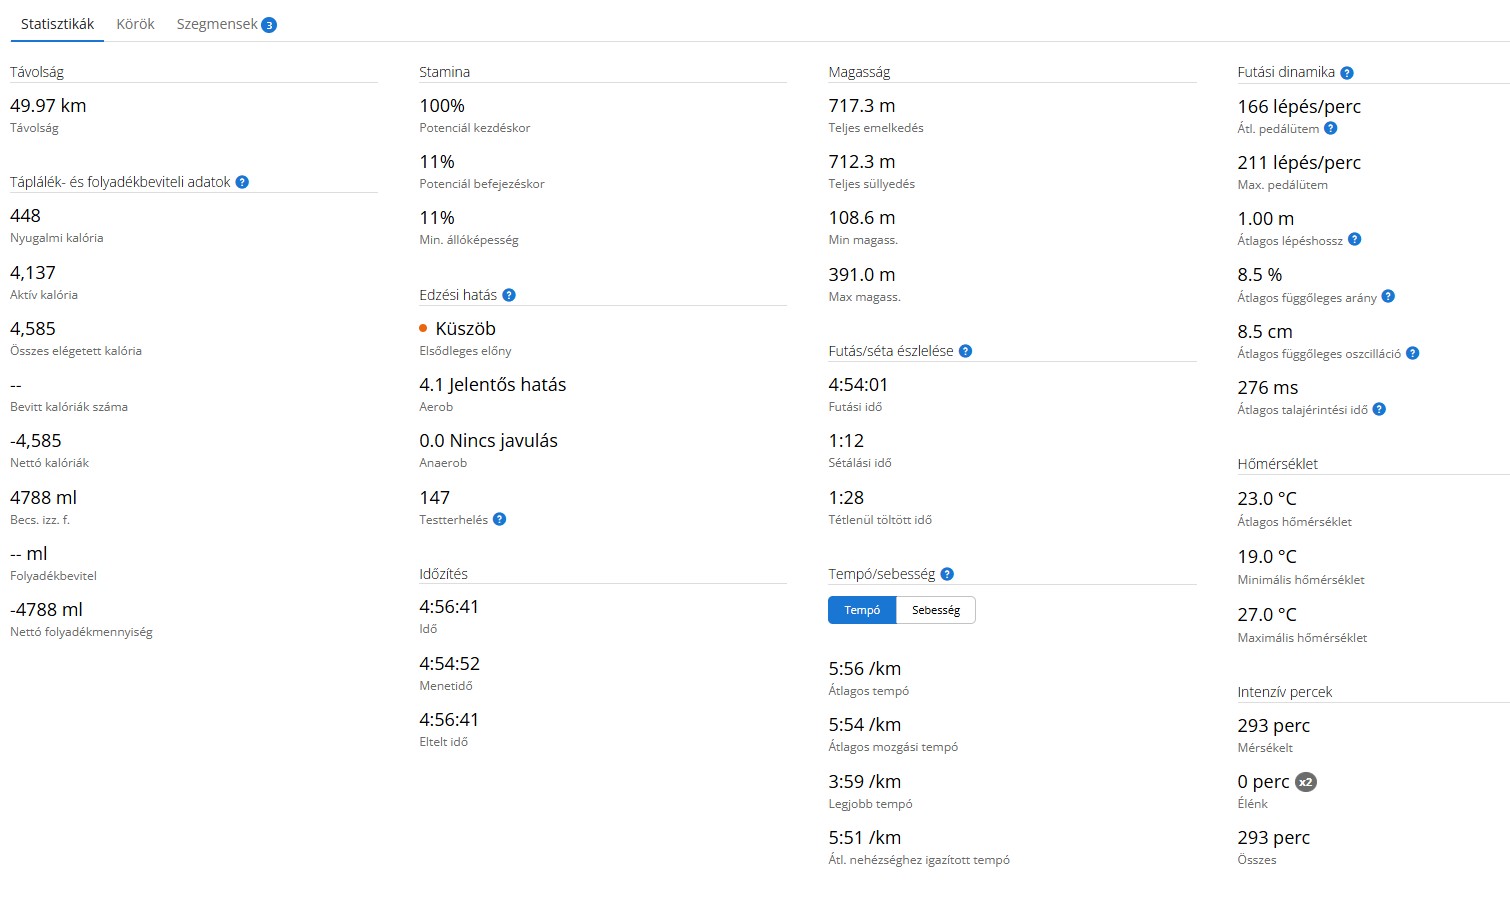
Task: Click the x2 badge beside Élénk minutes
Action: tap(1305, 782)
